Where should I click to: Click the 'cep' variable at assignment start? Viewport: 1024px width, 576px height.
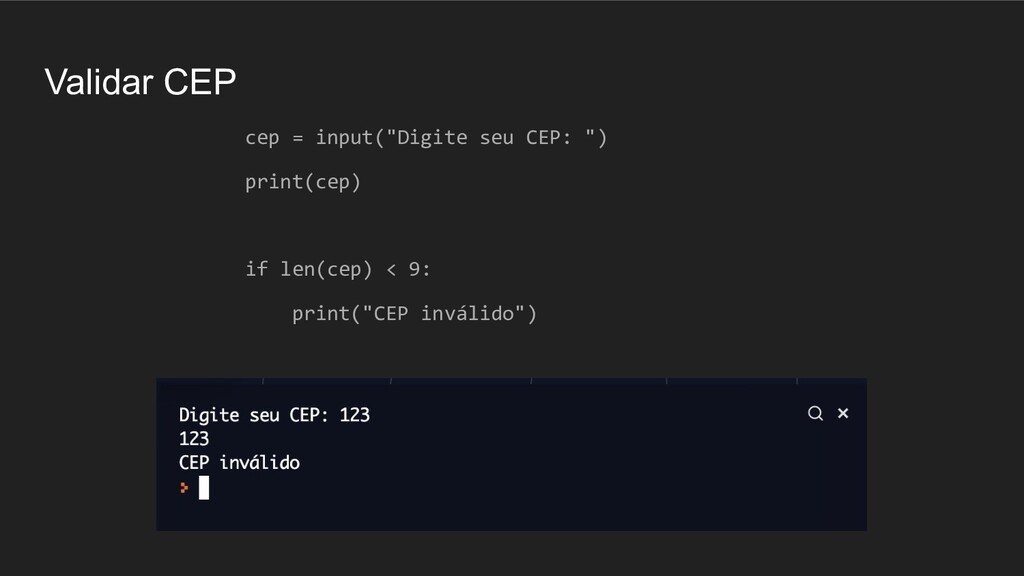coord(262,139)
